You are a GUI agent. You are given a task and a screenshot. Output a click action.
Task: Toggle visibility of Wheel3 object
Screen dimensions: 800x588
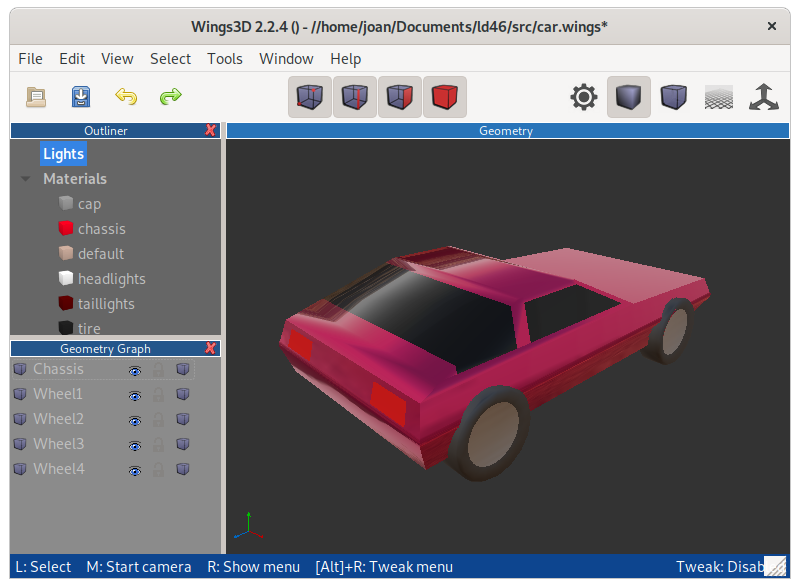(135, 446)
